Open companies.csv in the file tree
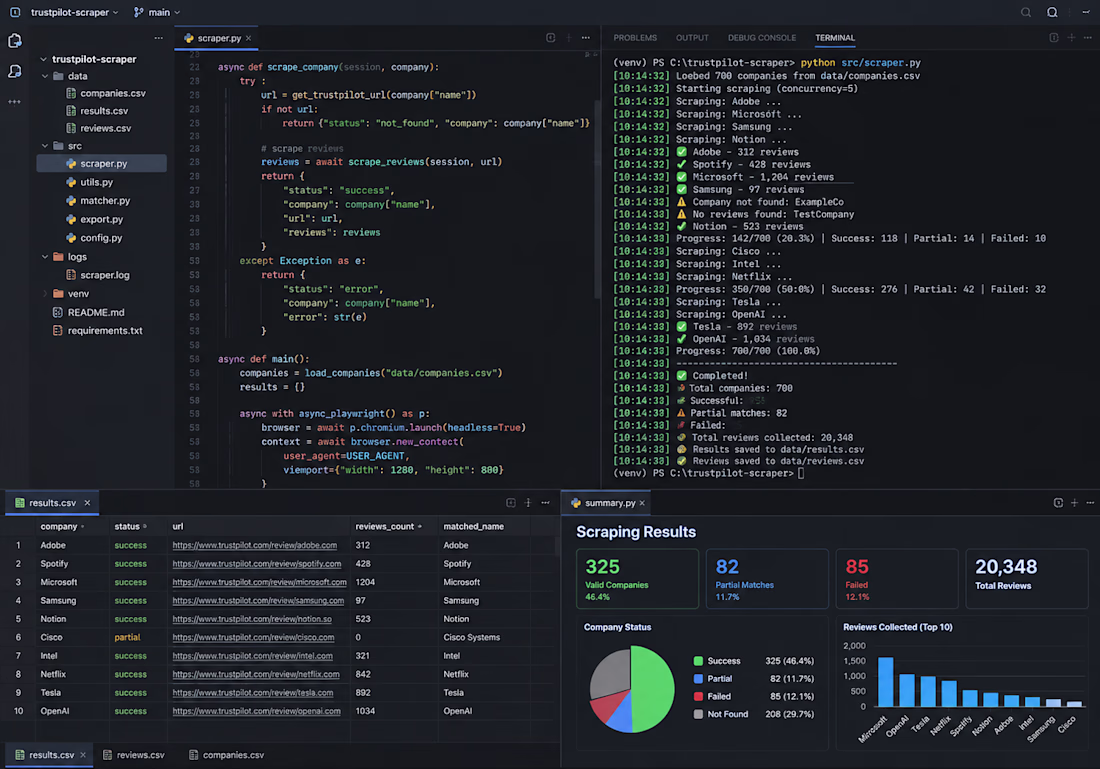 point(106,93)
